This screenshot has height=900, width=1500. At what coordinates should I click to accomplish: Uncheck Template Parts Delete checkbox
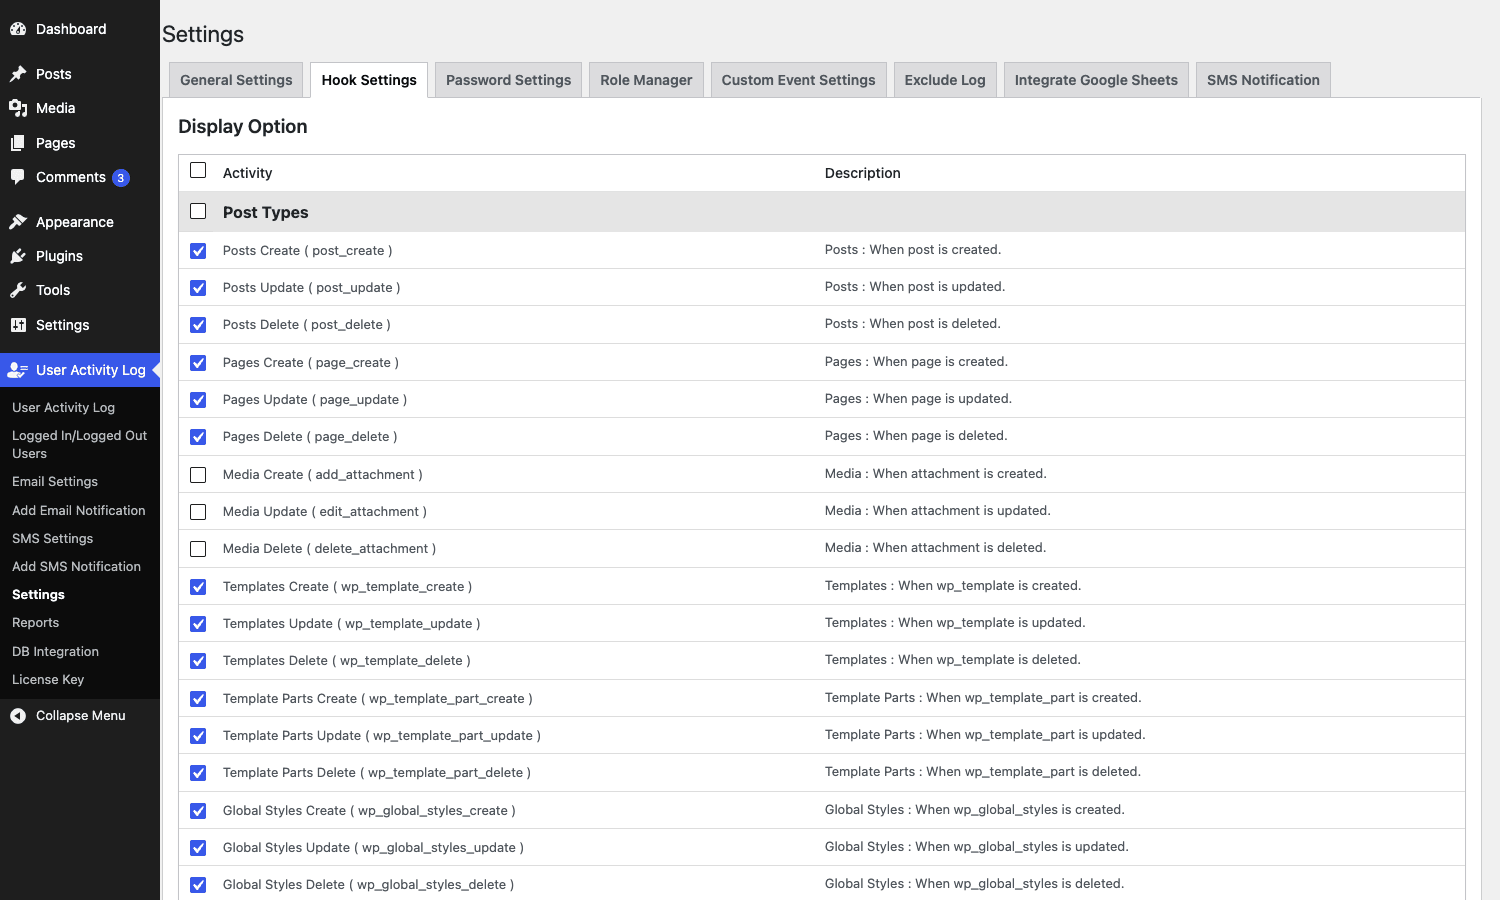[198, 773]
